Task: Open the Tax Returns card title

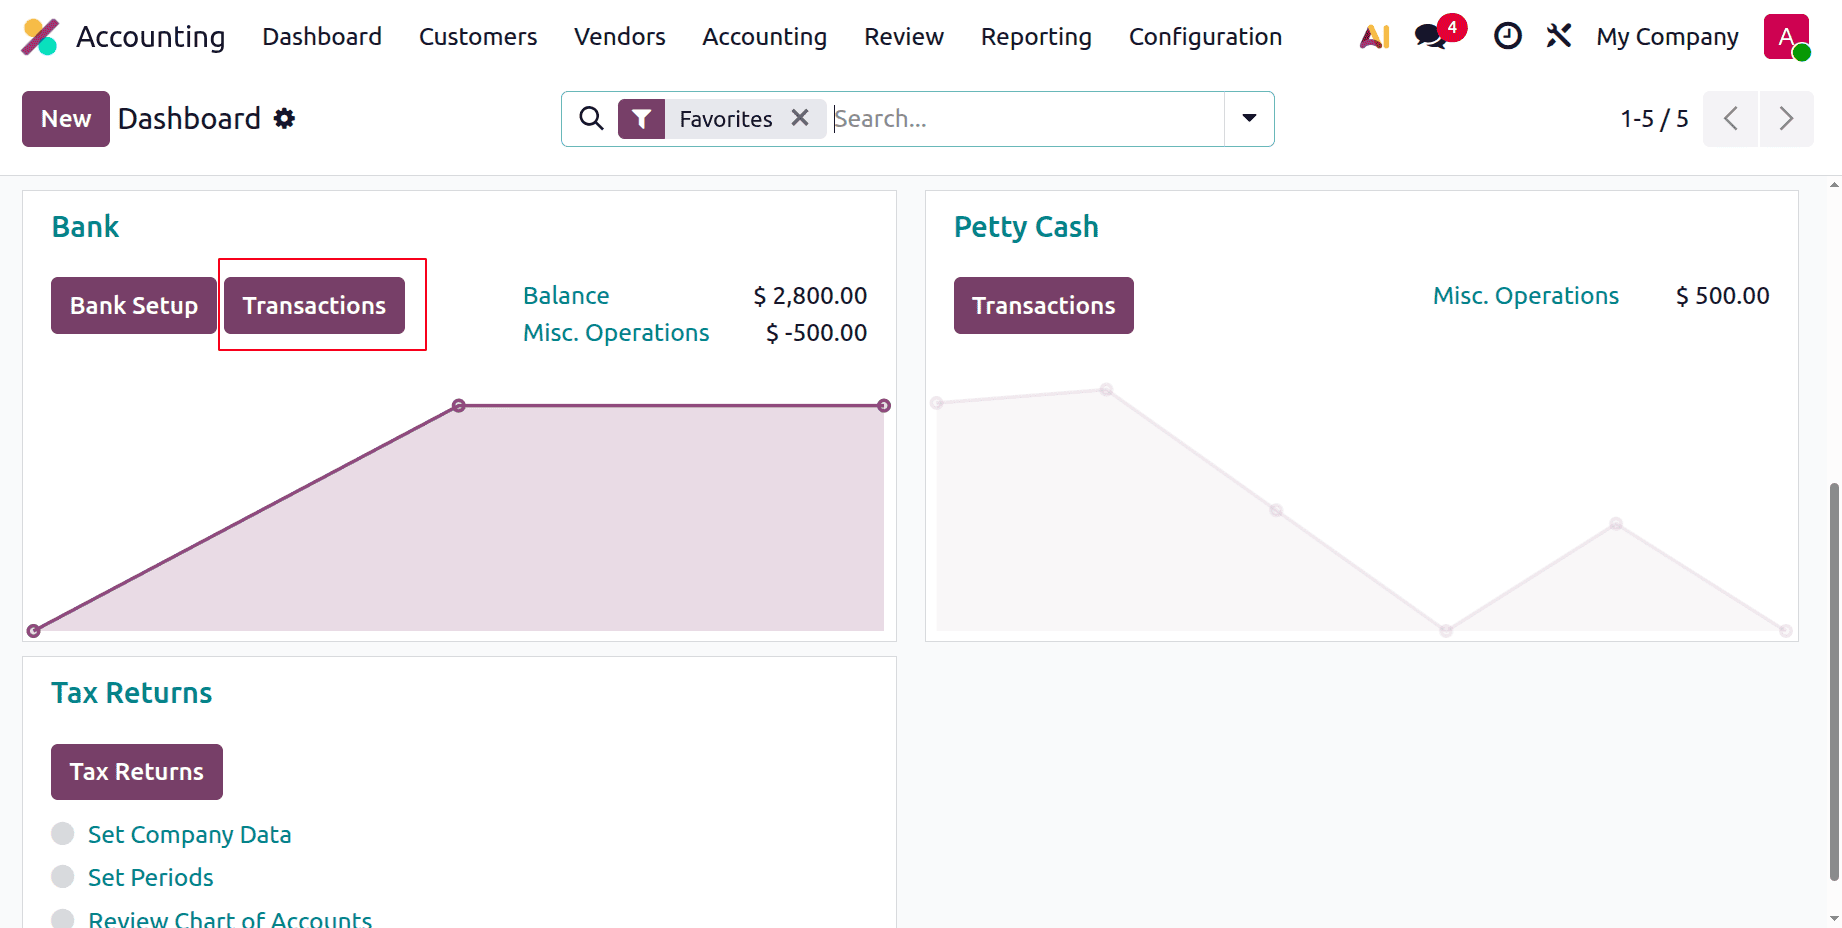Action: 132,693
